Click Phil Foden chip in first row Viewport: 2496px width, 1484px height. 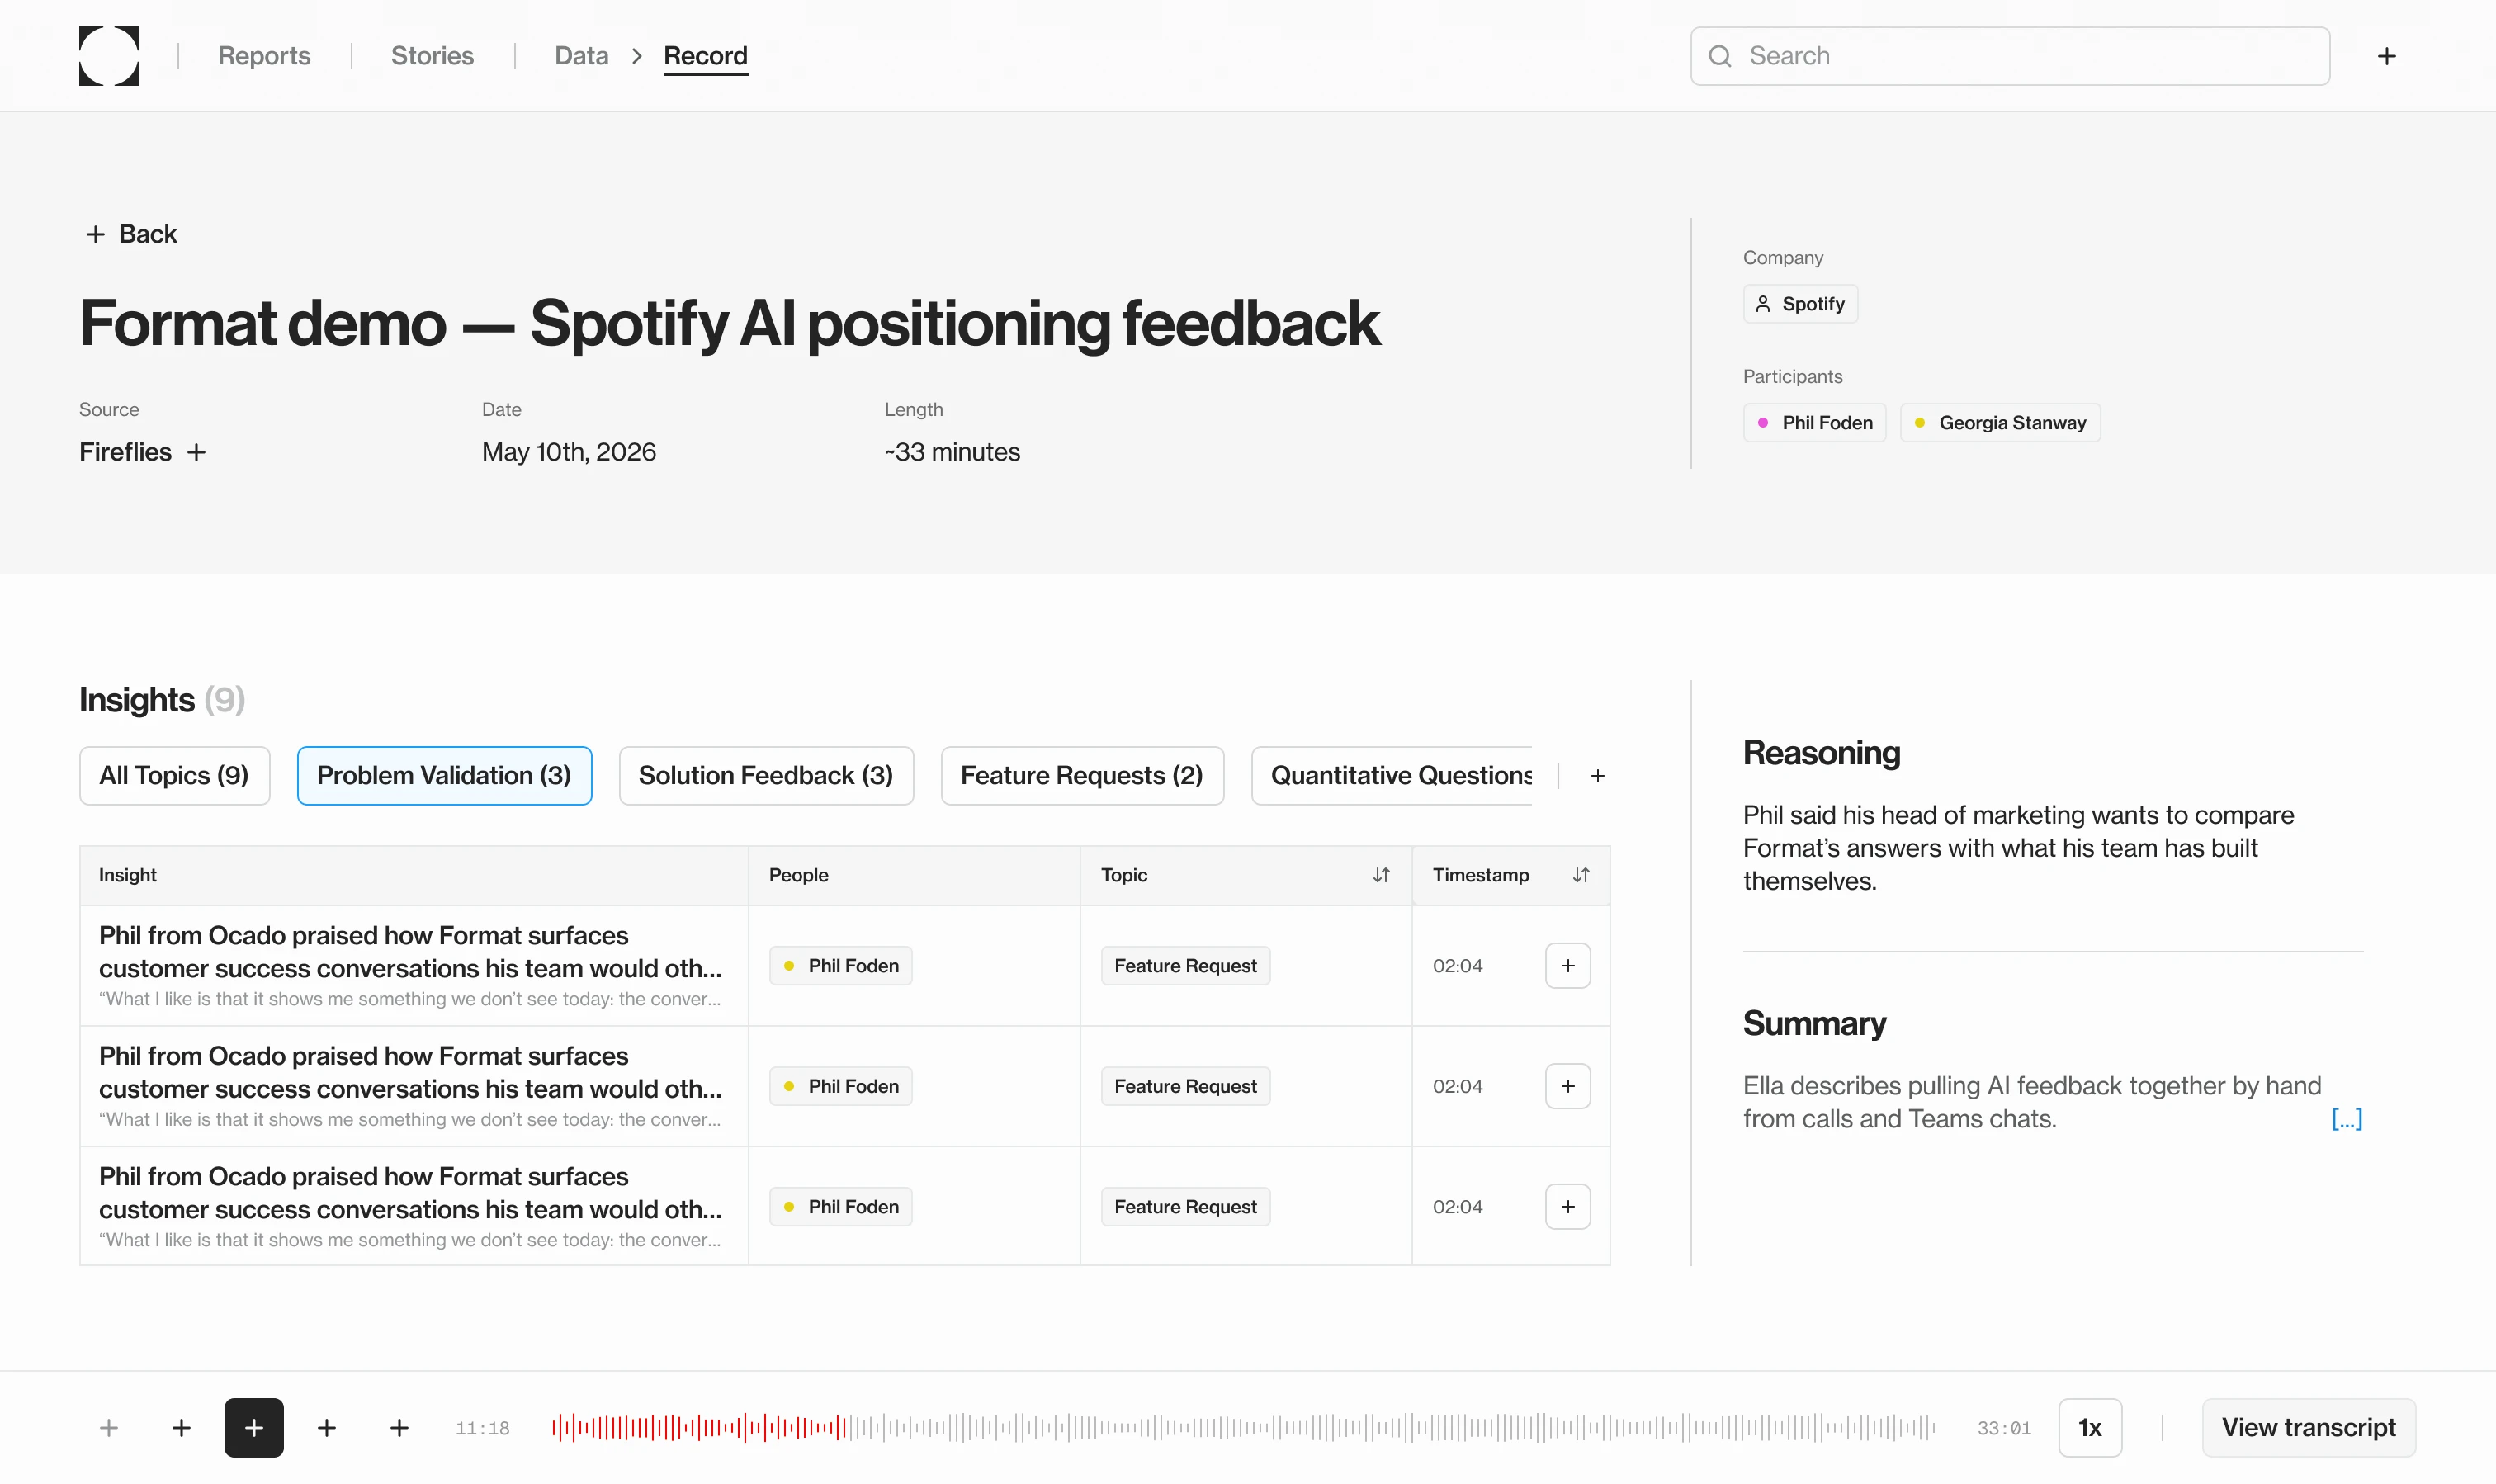840,966
